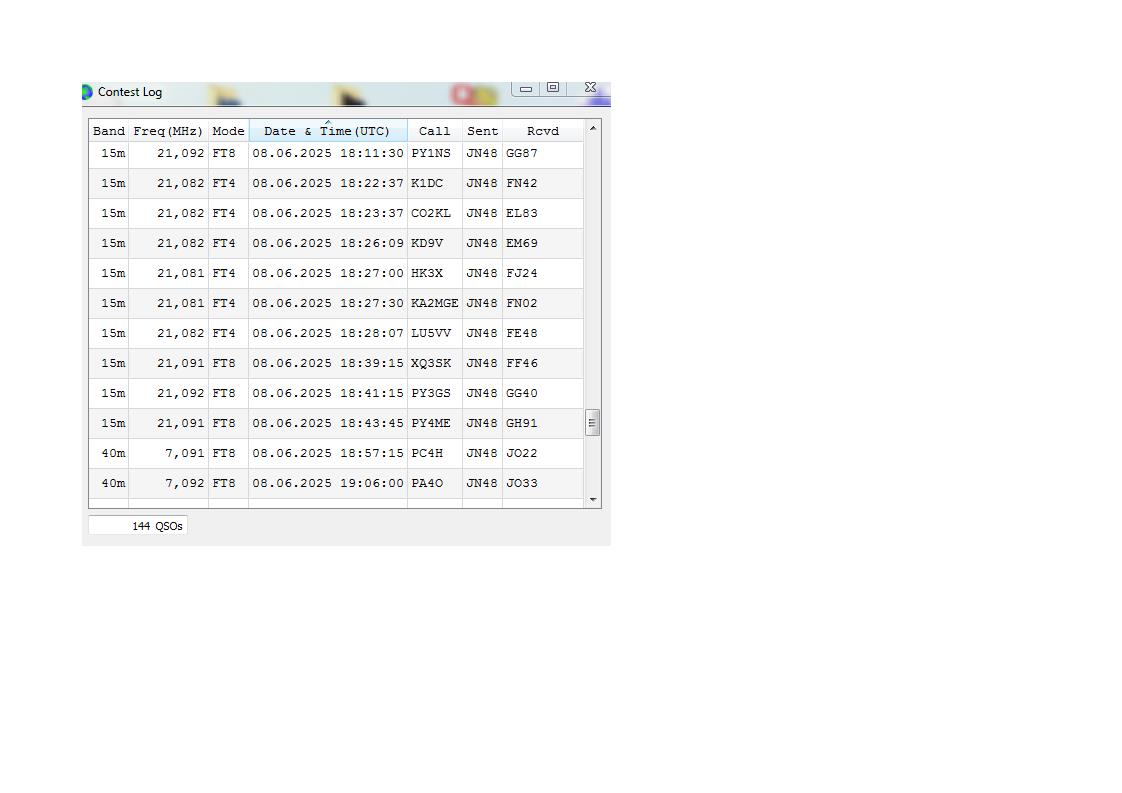Click the vertical scrollbar thumb
The image size is (1122, 793).
pos(592,423)
